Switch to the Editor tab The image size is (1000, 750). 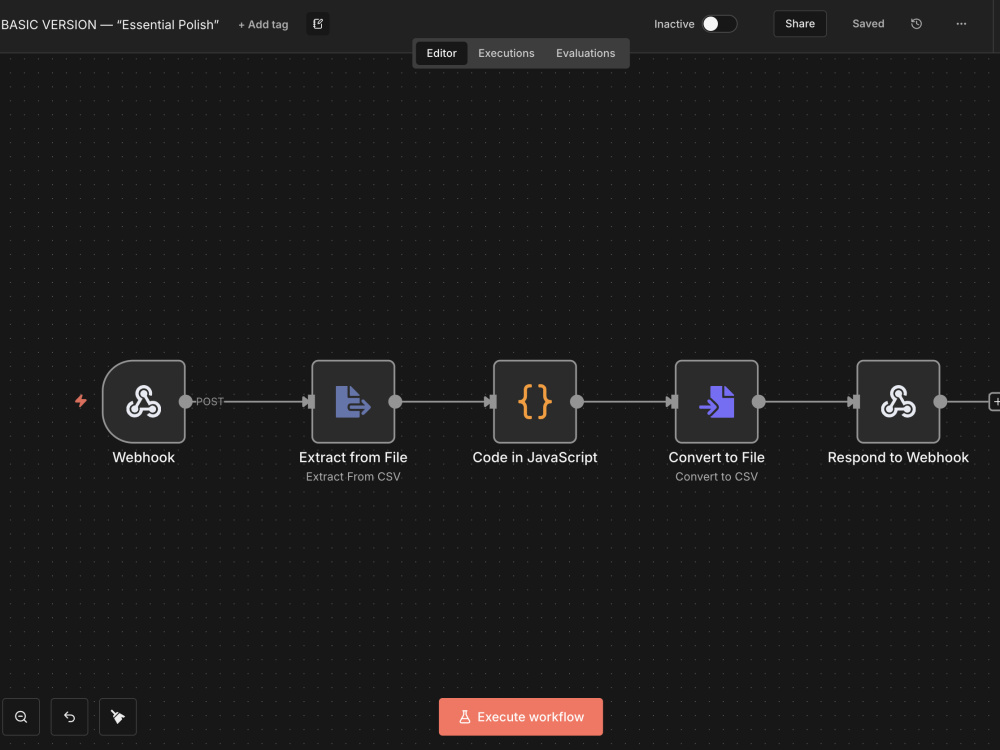point(441,53)
